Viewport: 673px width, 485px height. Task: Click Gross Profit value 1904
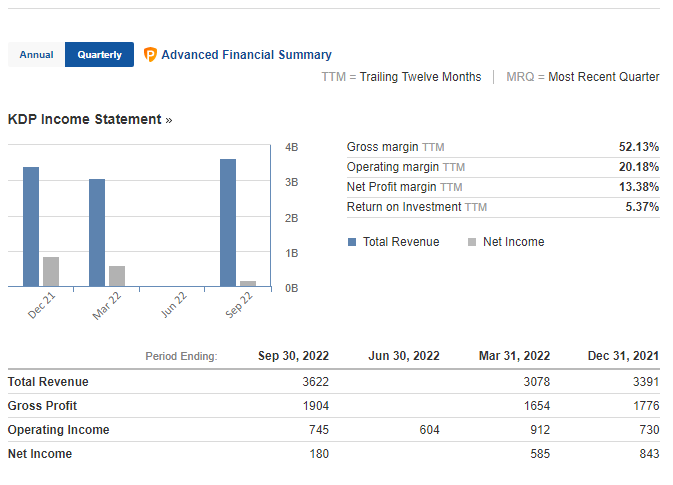point(316,406)
